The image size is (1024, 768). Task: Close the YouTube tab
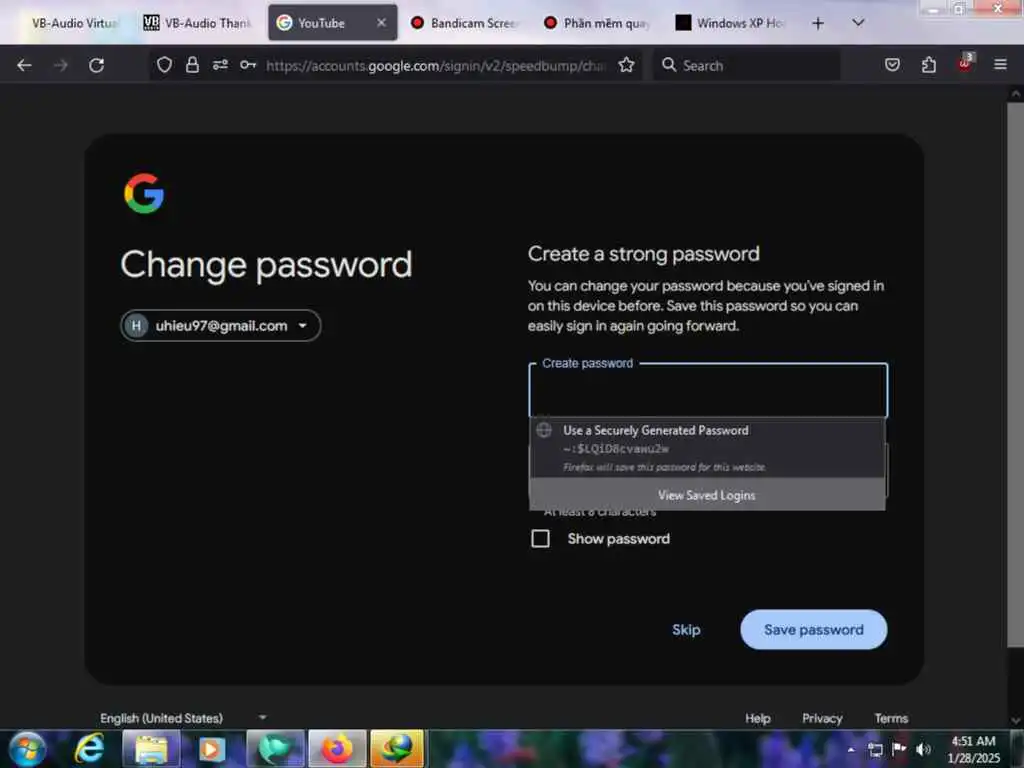[381, 23]
